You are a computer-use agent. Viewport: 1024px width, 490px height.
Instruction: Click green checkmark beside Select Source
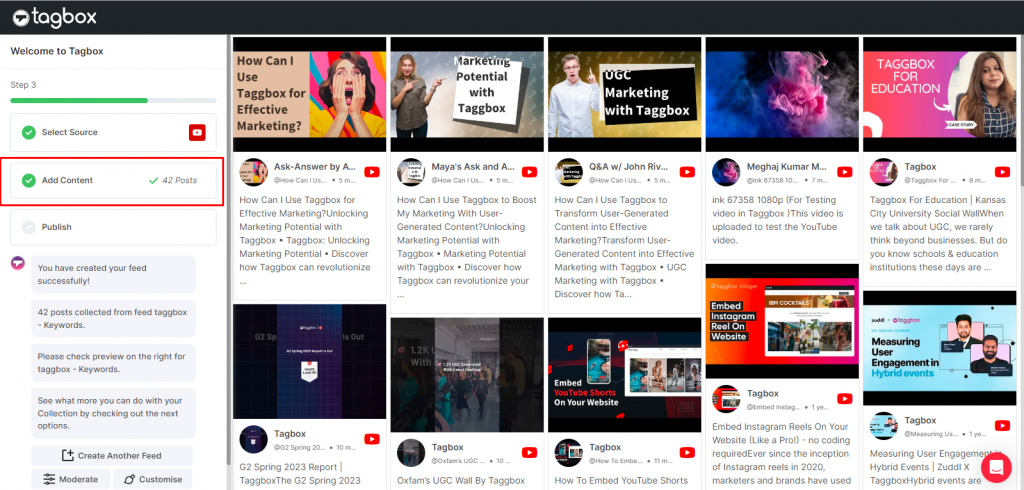29,132
